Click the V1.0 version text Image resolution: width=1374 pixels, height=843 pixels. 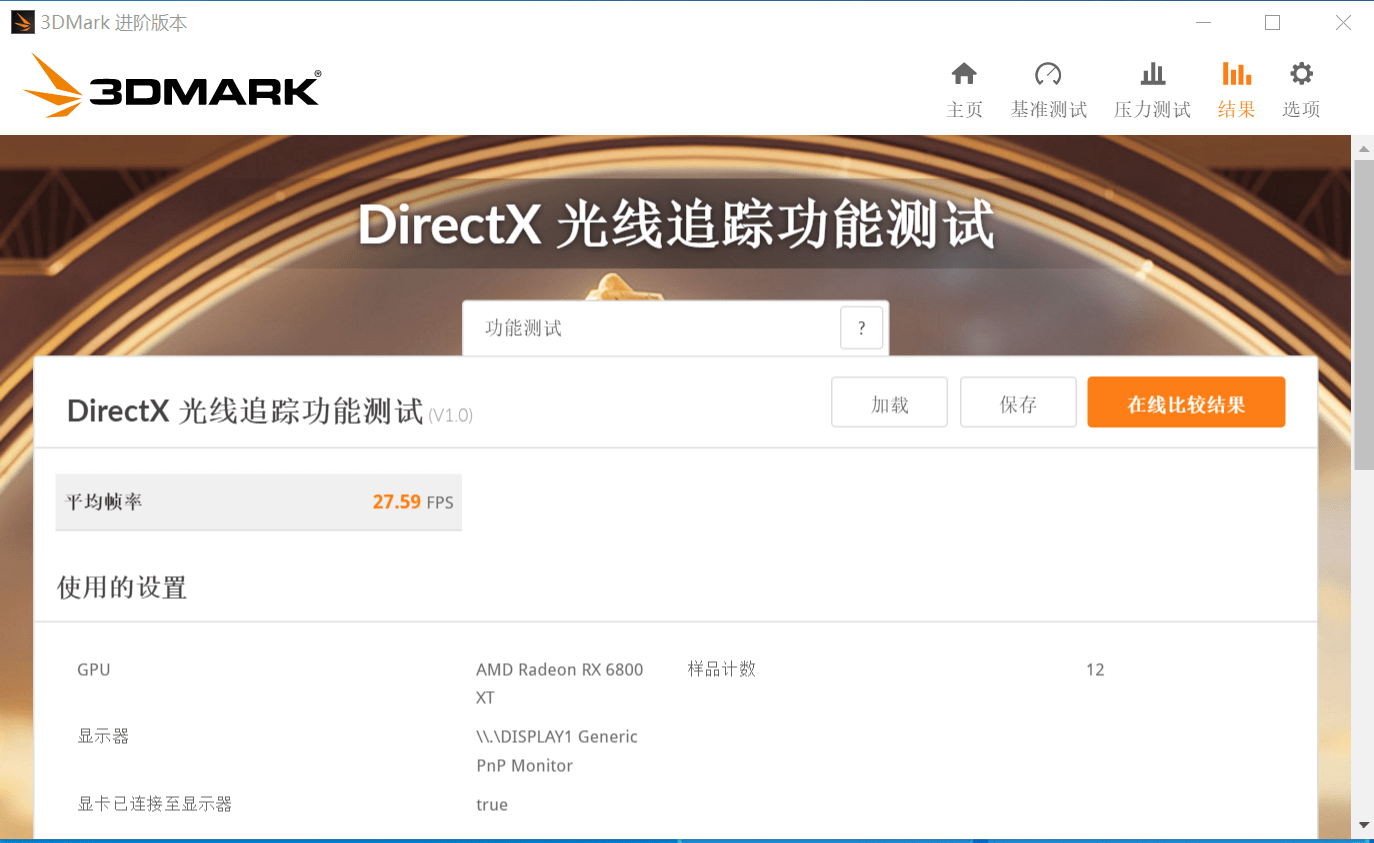pos(450,415)
